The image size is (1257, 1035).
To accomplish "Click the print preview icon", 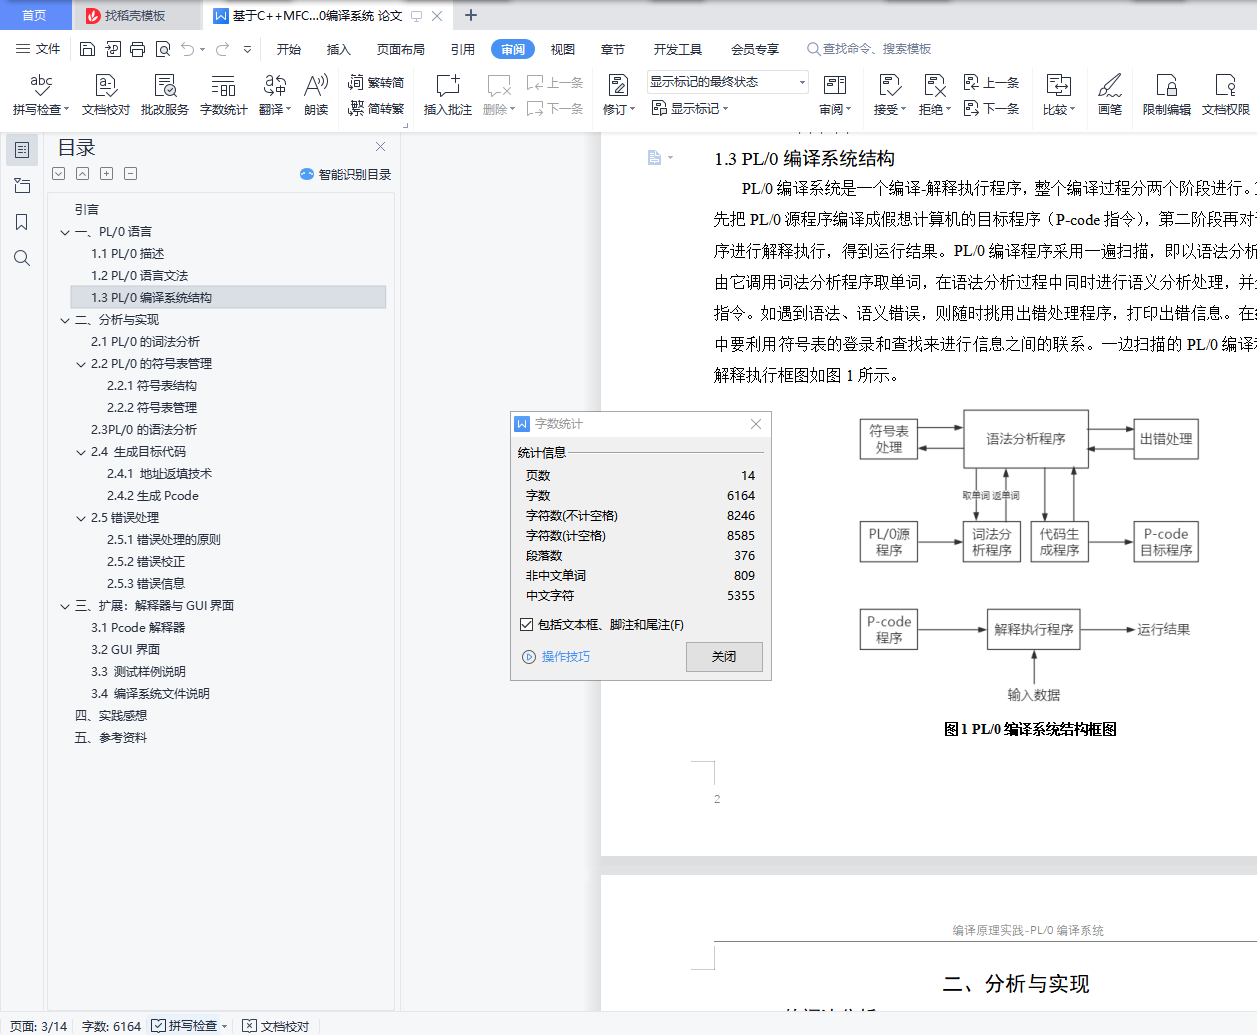I will [163, 49].
